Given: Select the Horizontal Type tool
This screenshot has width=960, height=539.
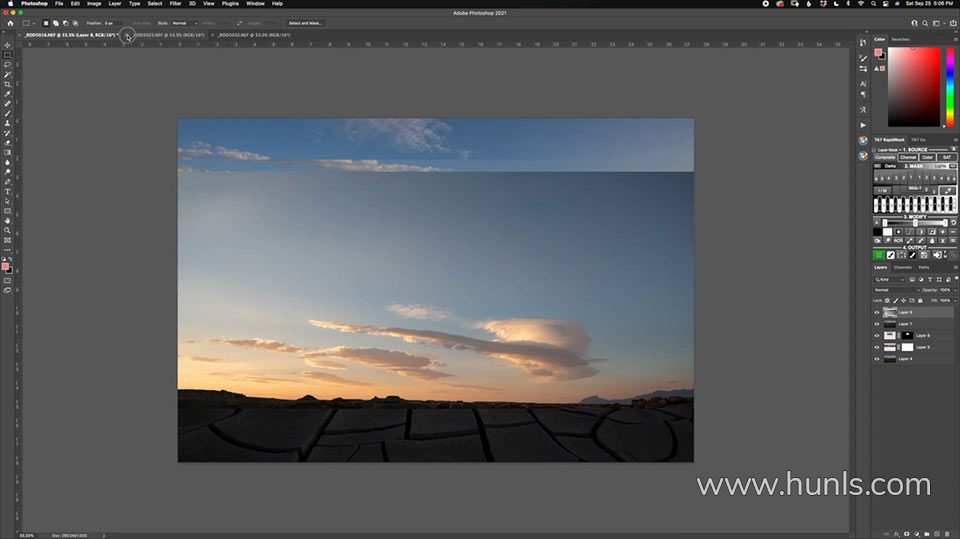Looking at the screenshot, I should tap(7, 191).
